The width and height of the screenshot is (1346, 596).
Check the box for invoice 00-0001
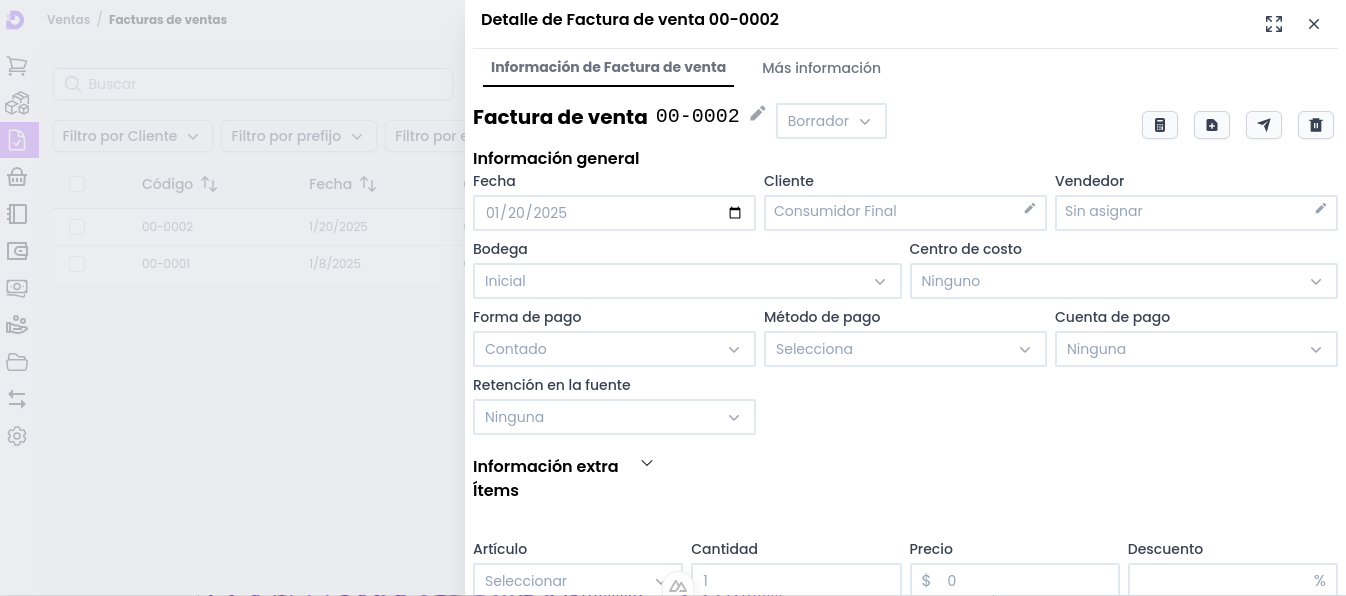77,264
